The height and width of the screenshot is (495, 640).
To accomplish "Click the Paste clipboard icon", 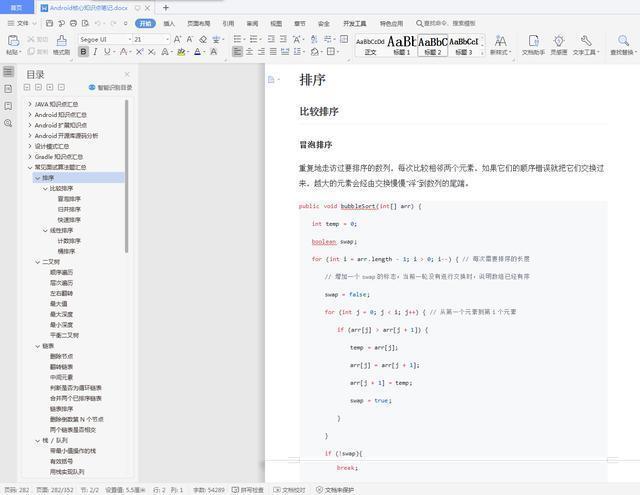I will 13,40.
